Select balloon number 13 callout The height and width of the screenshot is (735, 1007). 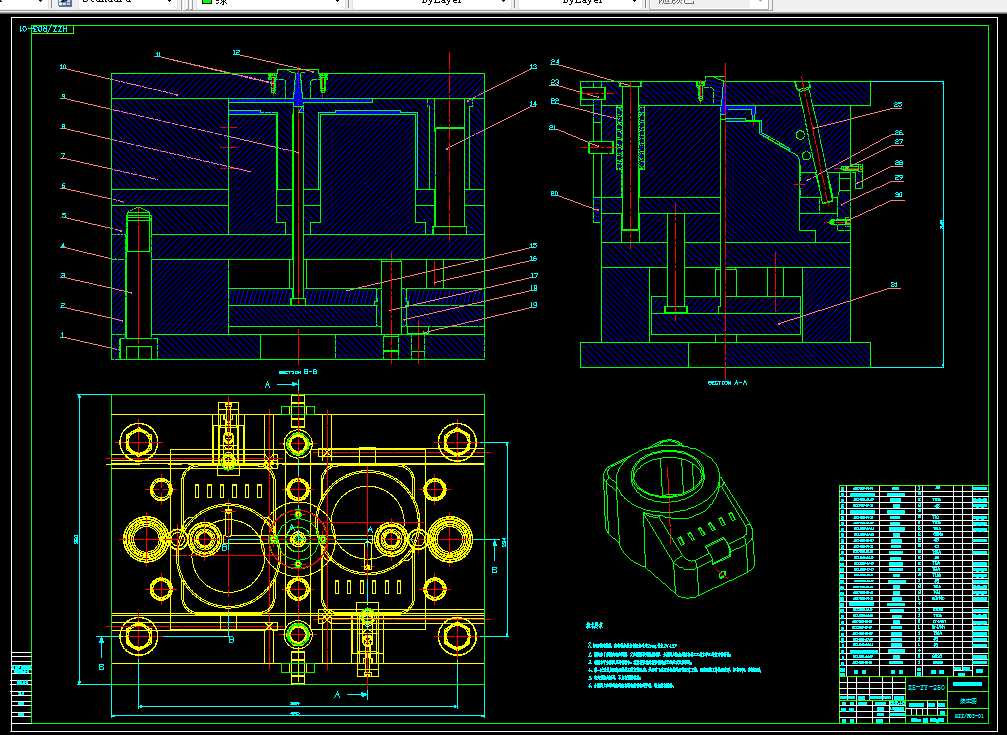(533, 68)
